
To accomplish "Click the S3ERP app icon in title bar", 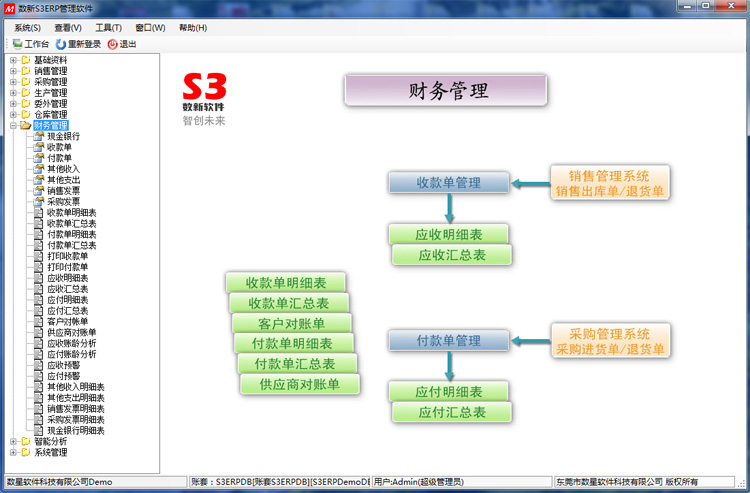I will tap(9, 8).
